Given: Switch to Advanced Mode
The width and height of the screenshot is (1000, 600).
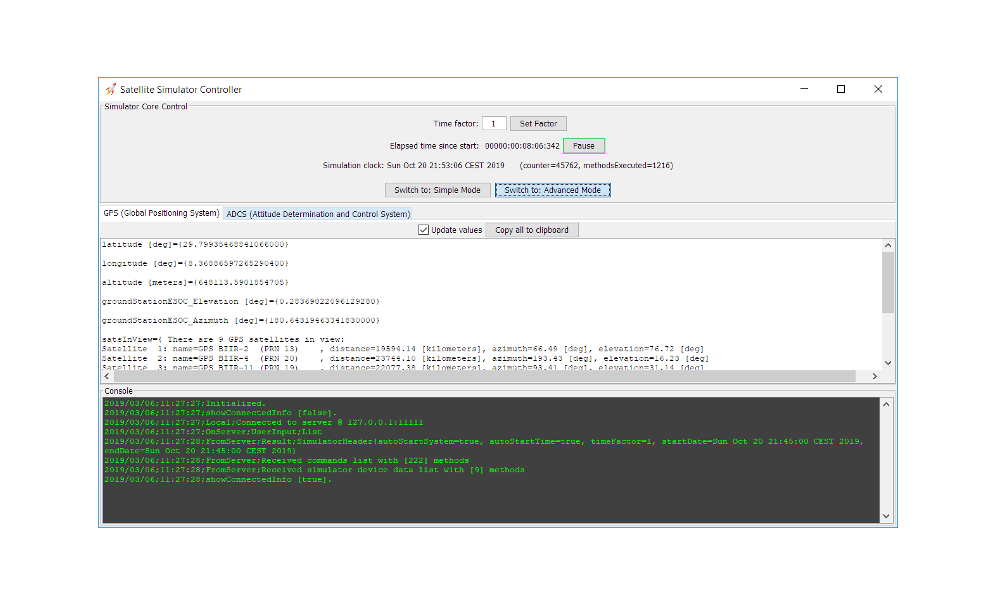Looking at the screenshot, I should pyautogui.click(x=552, y=190).
